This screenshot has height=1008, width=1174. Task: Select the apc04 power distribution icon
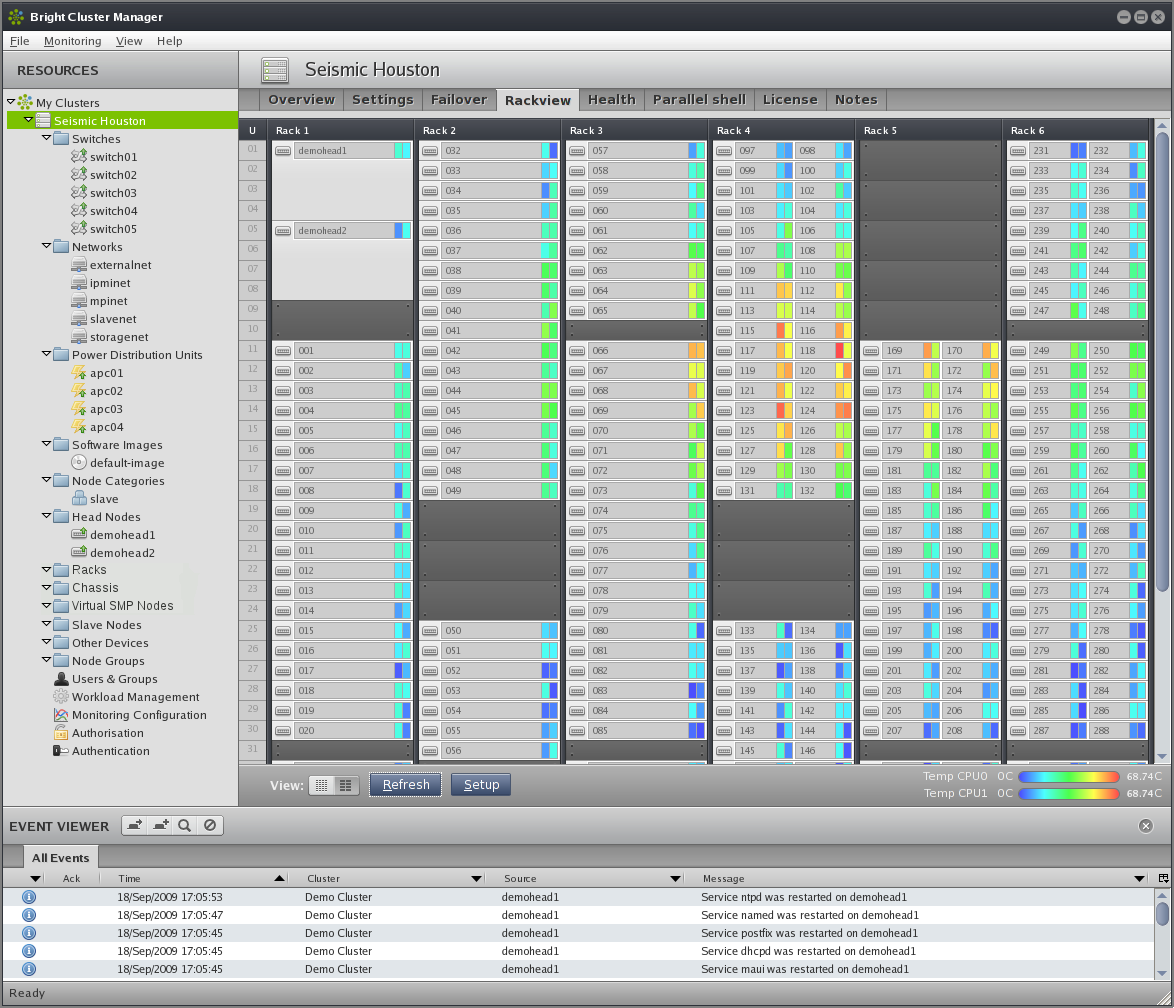(x=79, y=426)
